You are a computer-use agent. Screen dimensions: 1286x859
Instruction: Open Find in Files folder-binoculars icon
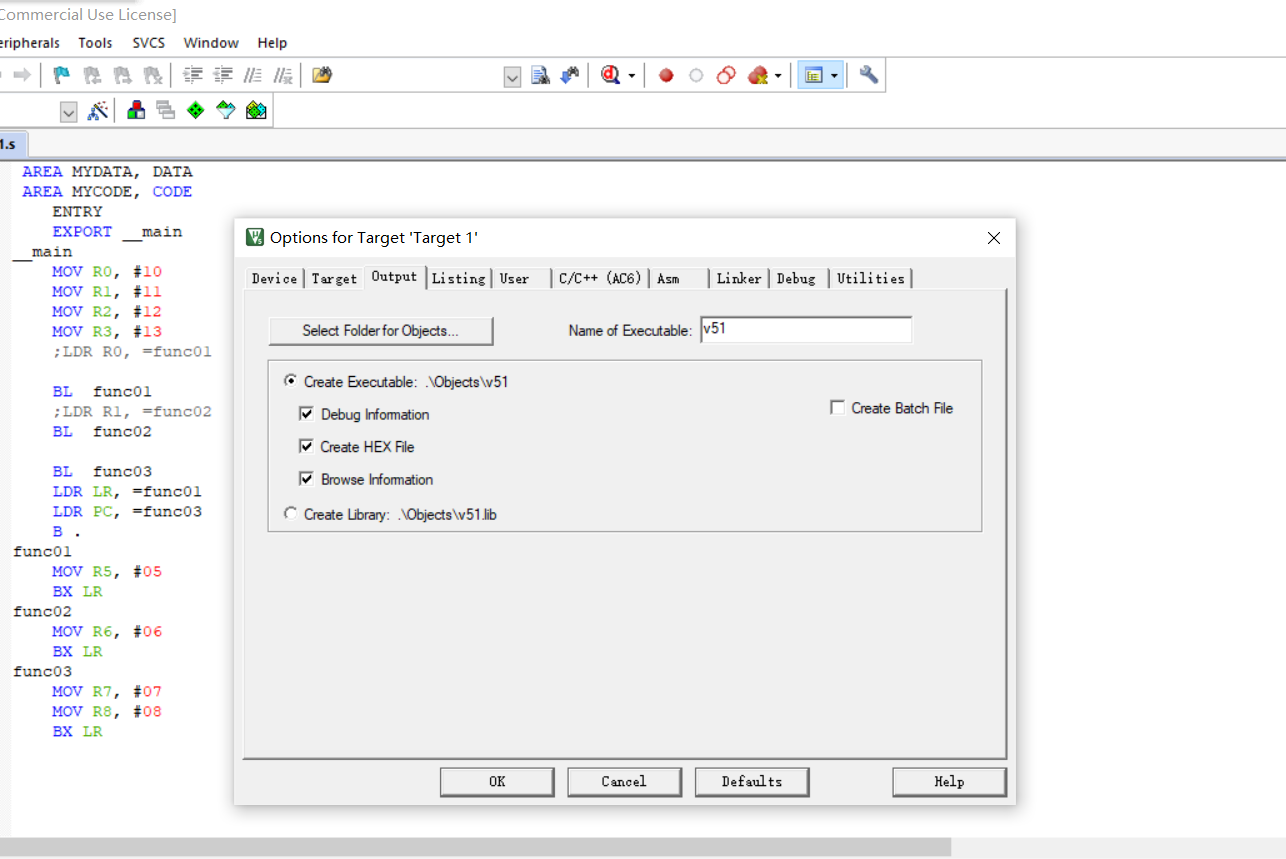pyautogui.click(x=322, y=75)
